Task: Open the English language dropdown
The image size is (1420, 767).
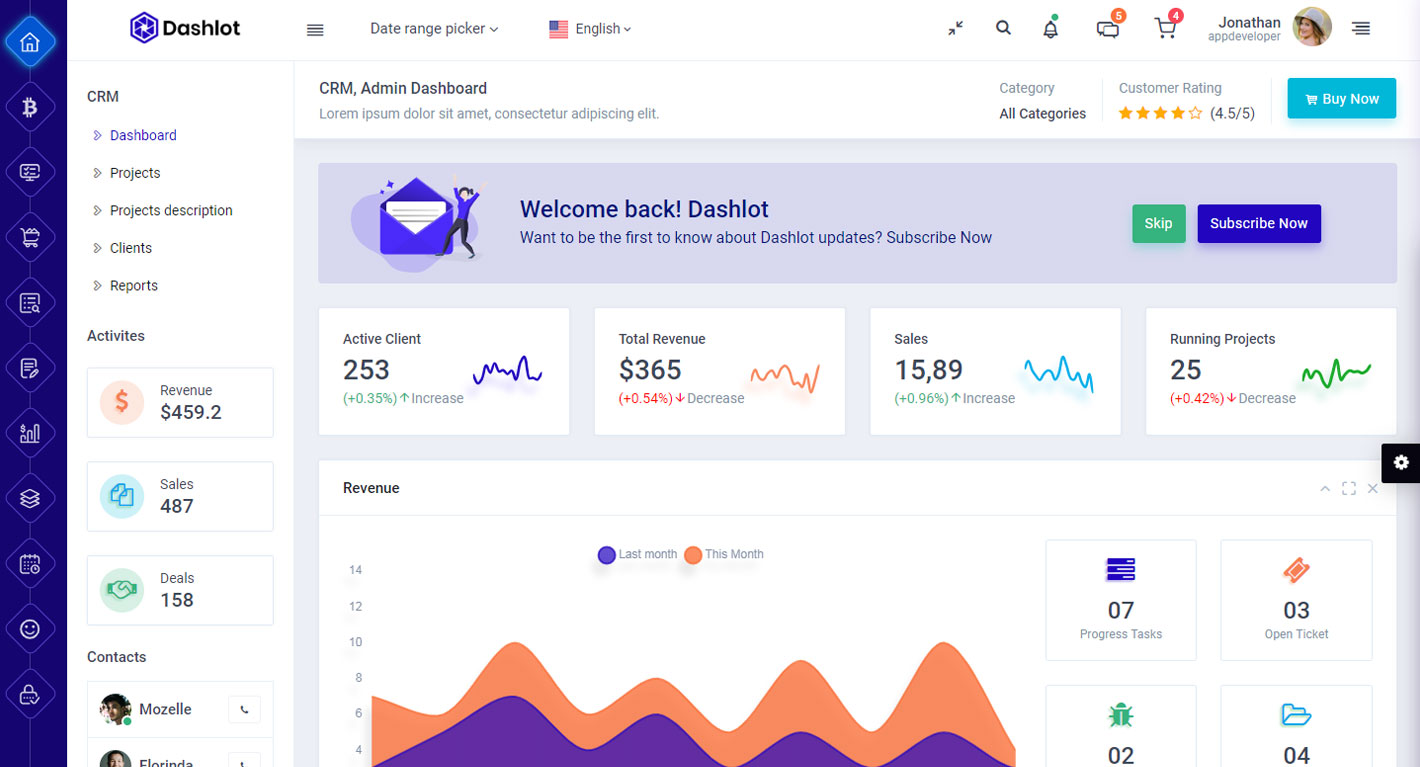Action: point(590,29)
